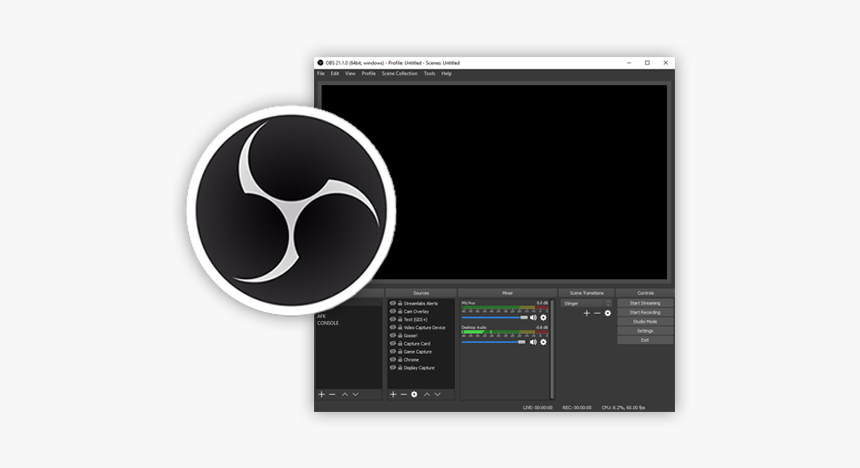
Task: Open Mic/Aux audio settings gear
Action: coord(544,318)
